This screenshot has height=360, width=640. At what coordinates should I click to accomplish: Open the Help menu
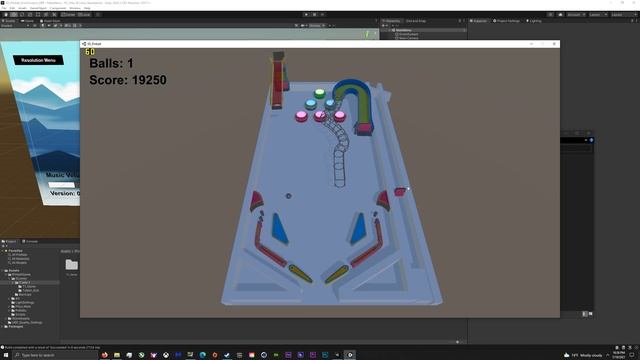pyautogui.click(x=87, y=8)
